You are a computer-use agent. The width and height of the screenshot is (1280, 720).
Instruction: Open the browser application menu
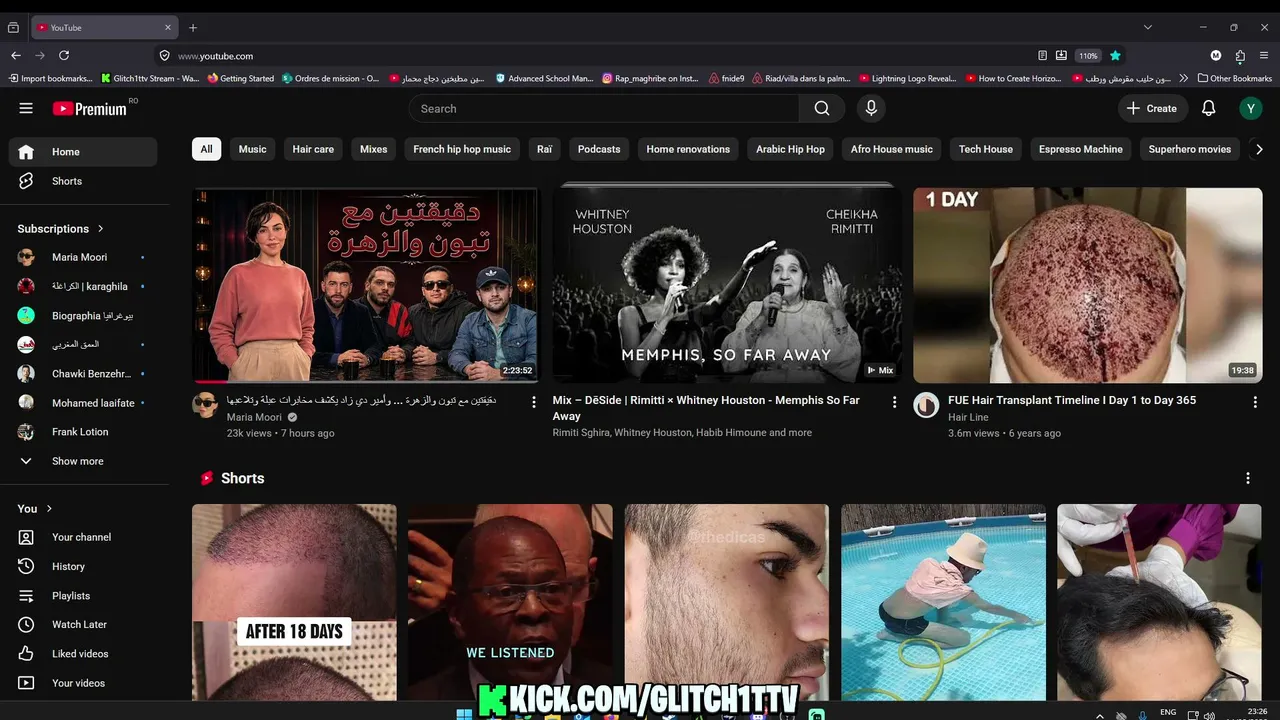click(1264, 56)
